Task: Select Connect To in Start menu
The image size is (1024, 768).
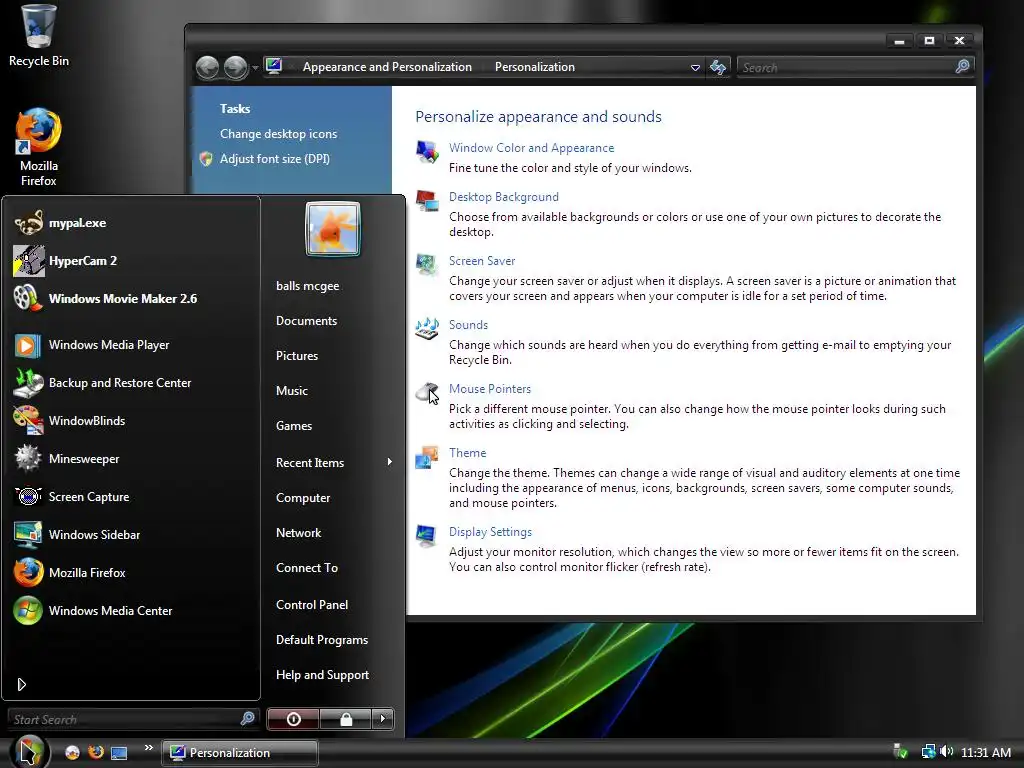Action: tap(306, 568)
